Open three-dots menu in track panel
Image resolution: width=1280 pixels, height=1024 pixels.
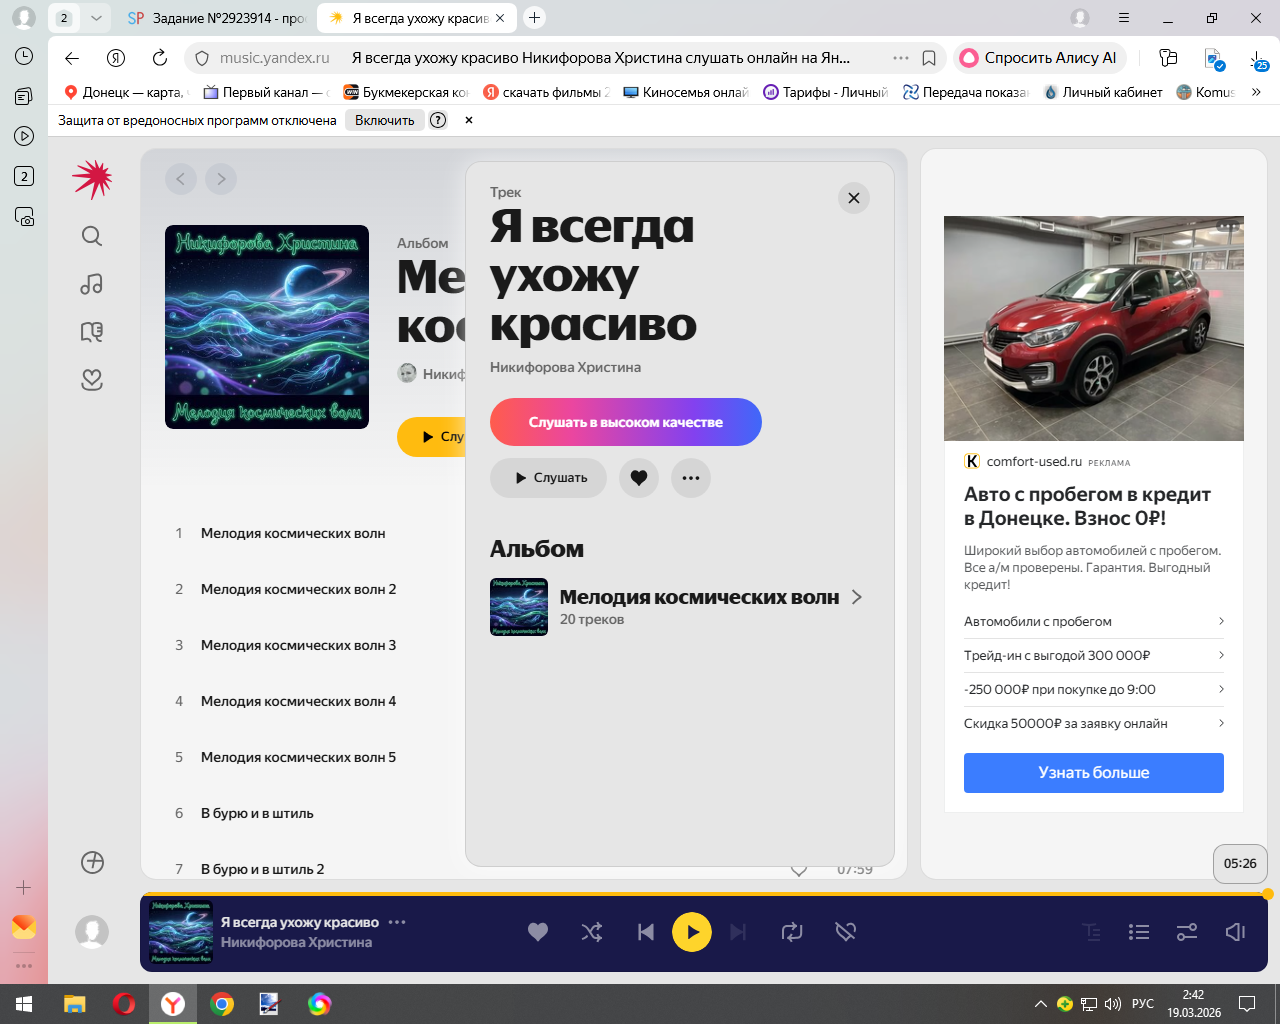tap(691, 478)
